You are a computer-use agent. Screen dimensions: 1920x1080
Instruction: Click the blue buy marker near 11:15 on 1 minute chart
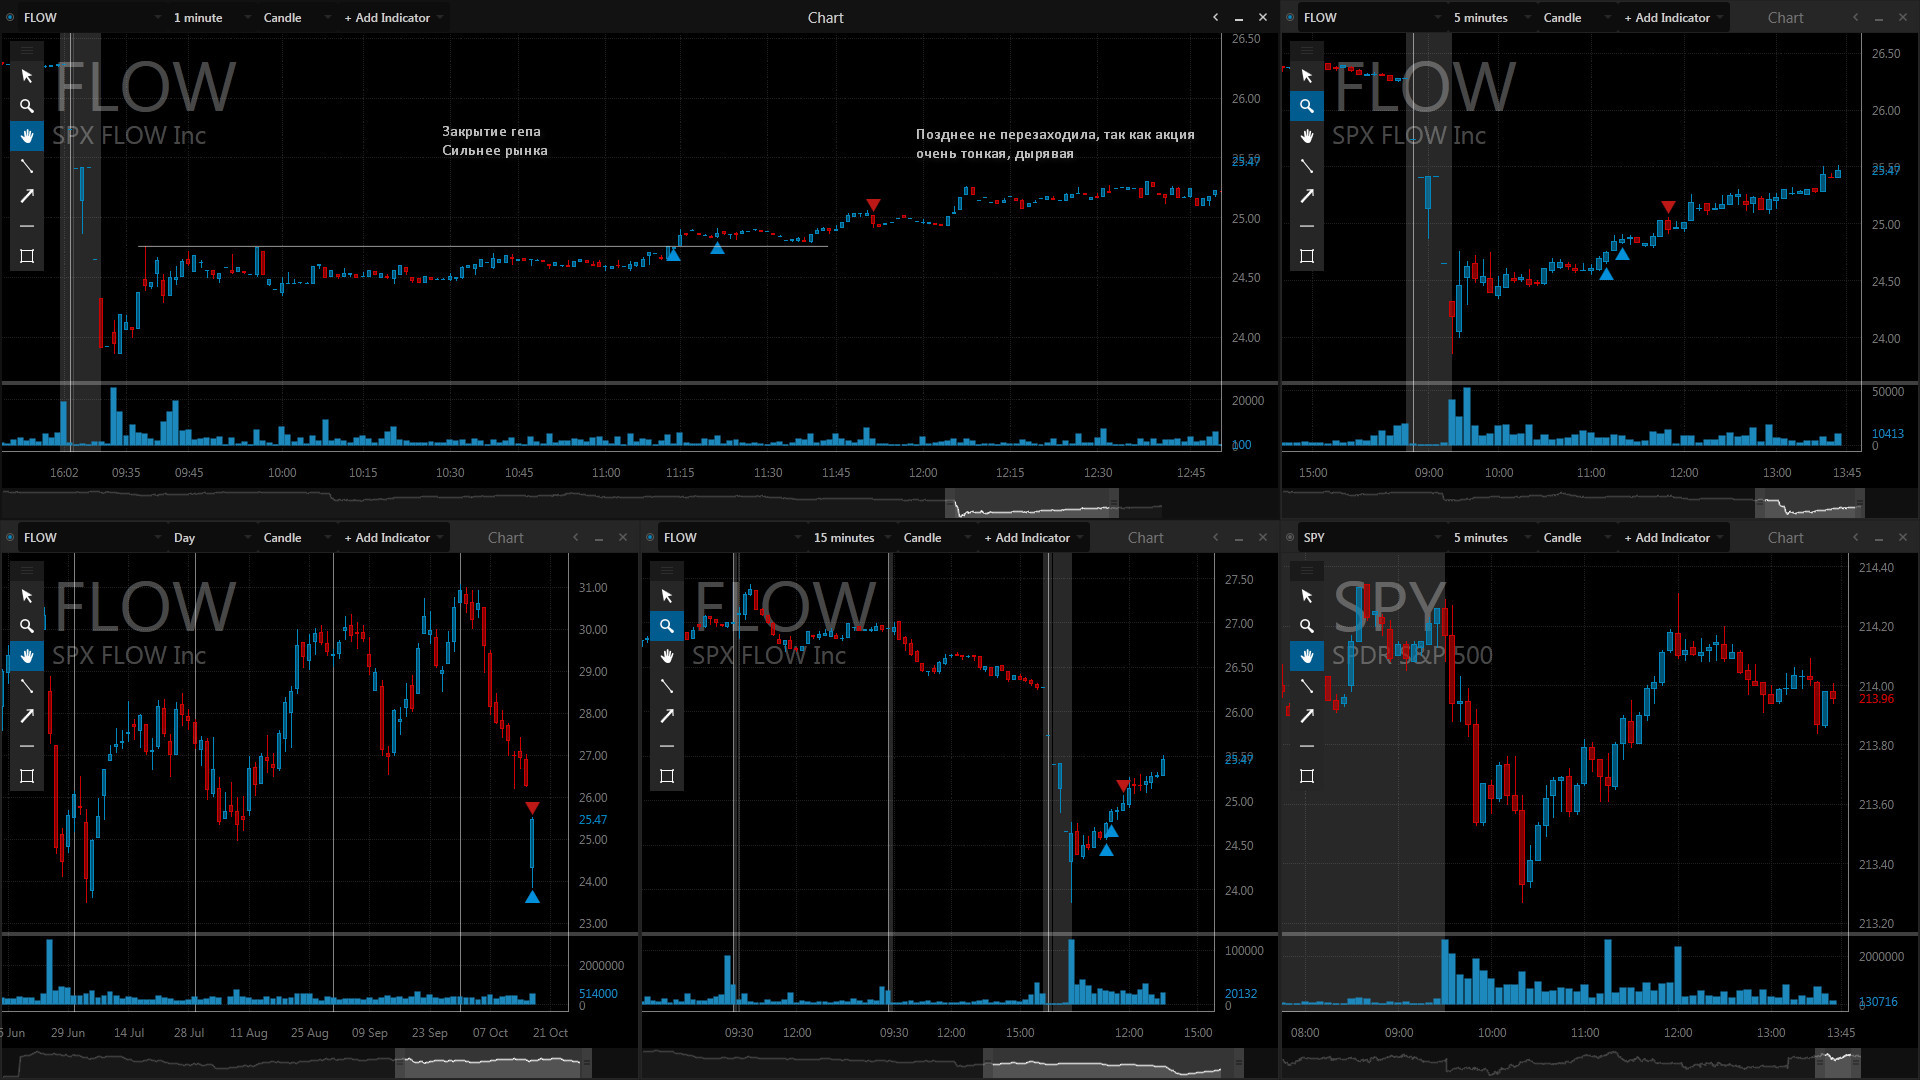[673, 255]
